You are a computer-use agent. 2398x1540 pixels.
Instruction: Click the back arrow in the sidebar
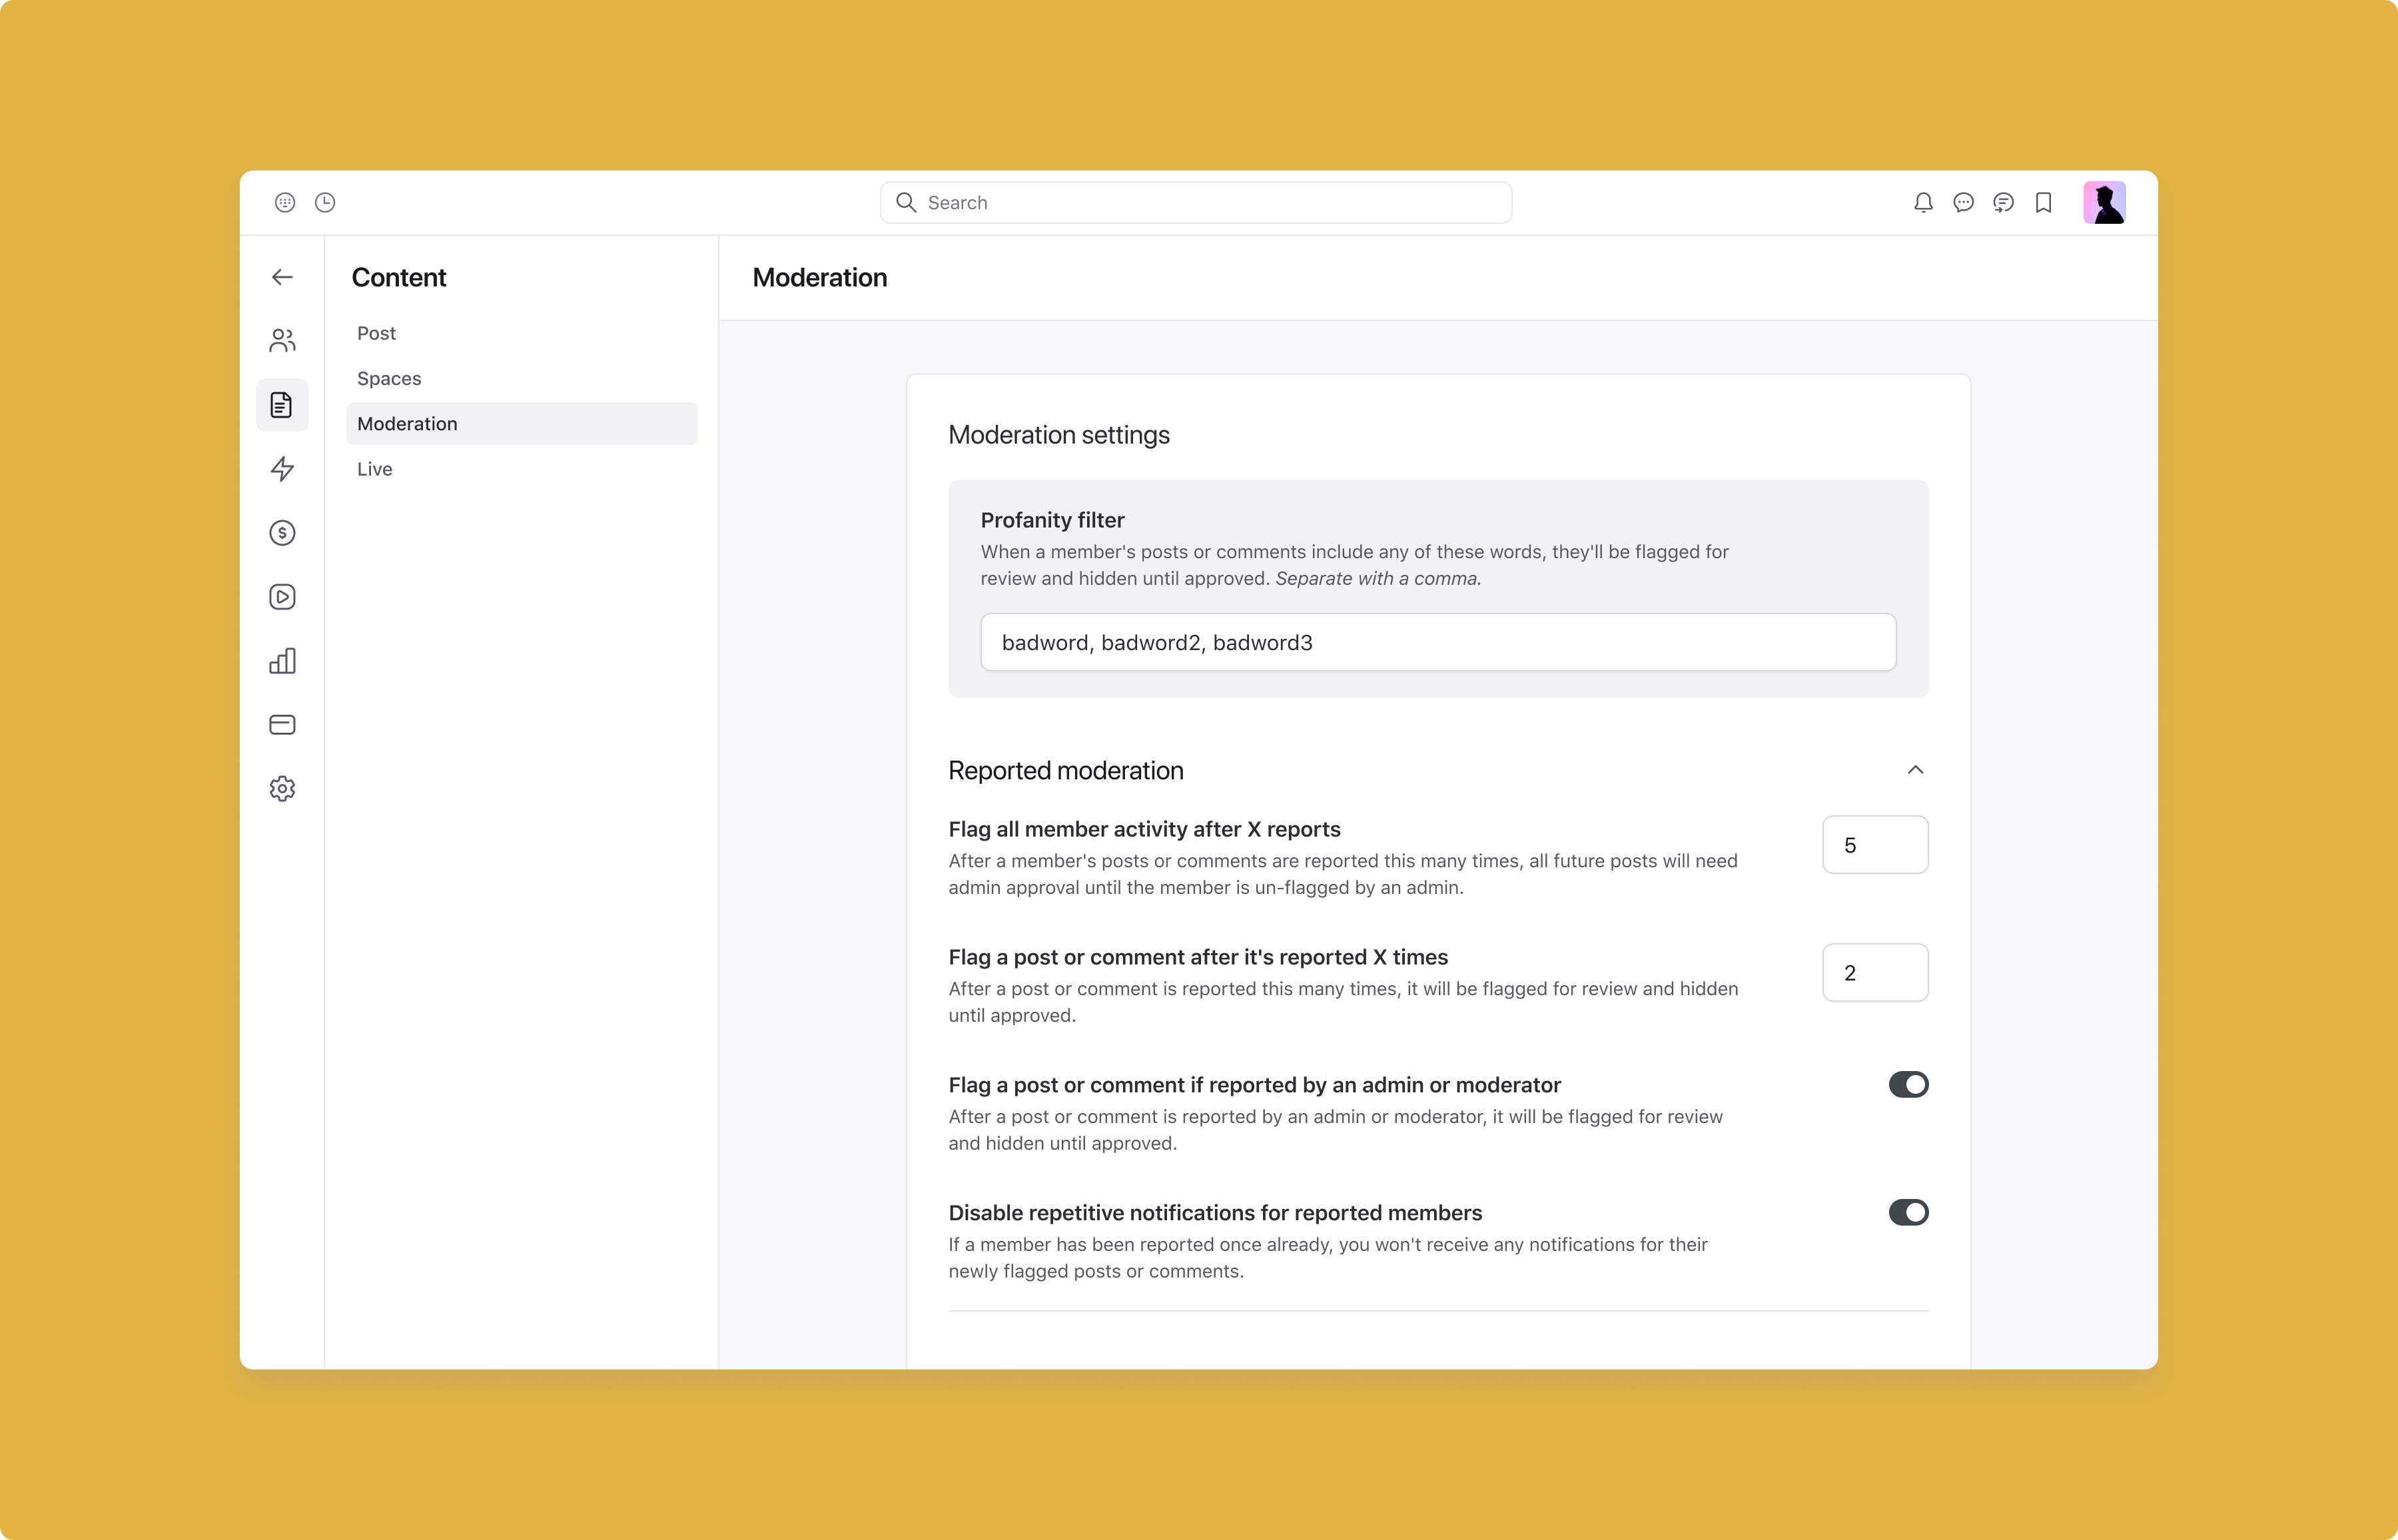click(x=282, y=277)
